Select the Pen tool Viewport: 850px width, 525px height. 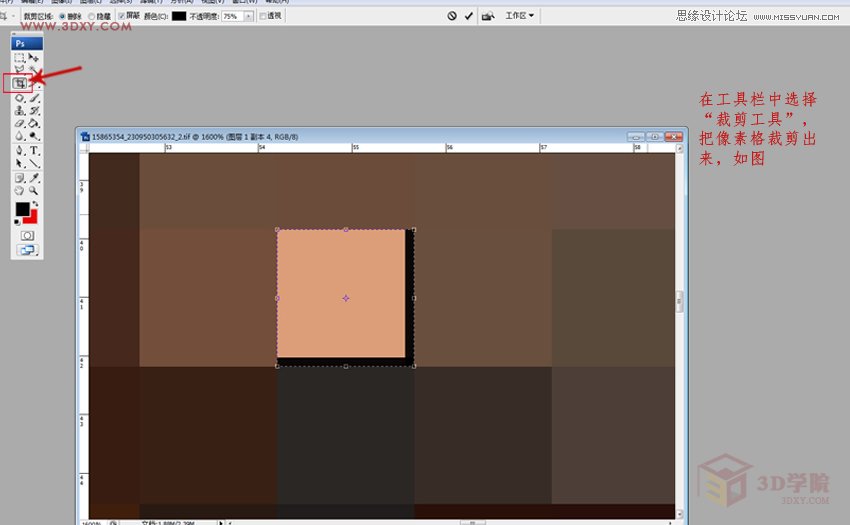click(20, 150)
